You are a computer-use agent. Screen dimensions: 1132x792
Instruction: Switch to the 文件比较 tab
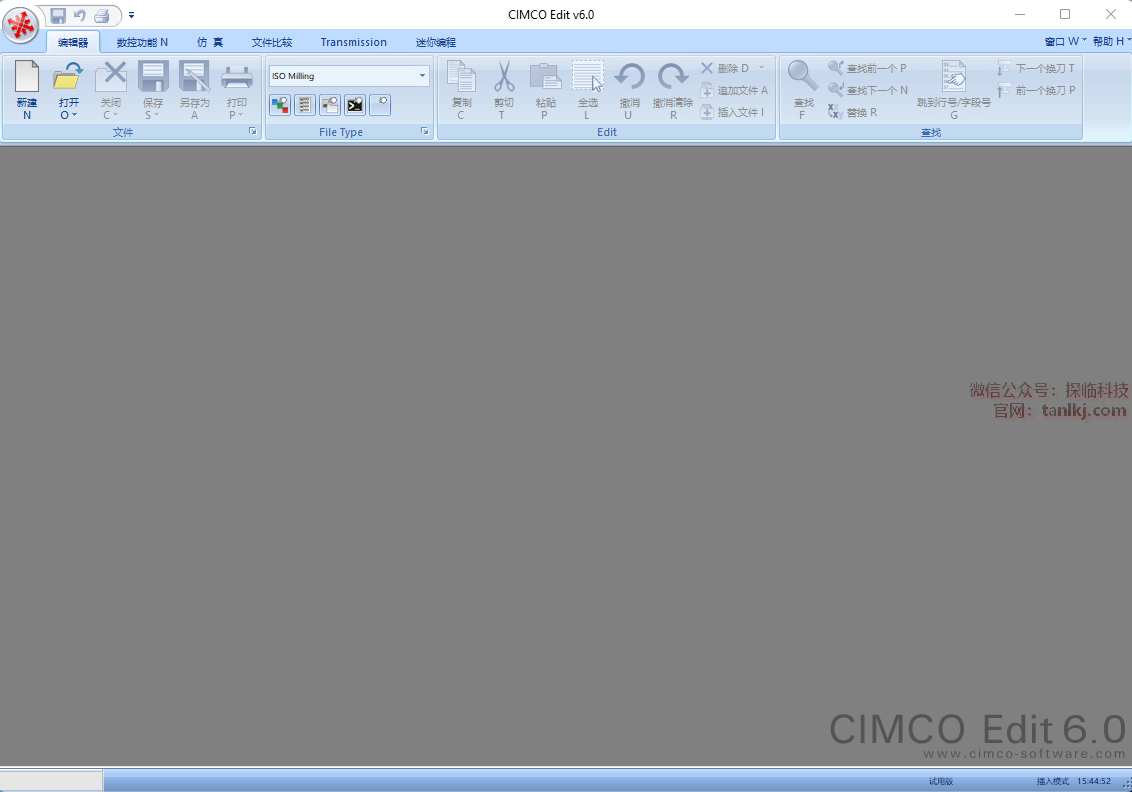click(272, 42)
